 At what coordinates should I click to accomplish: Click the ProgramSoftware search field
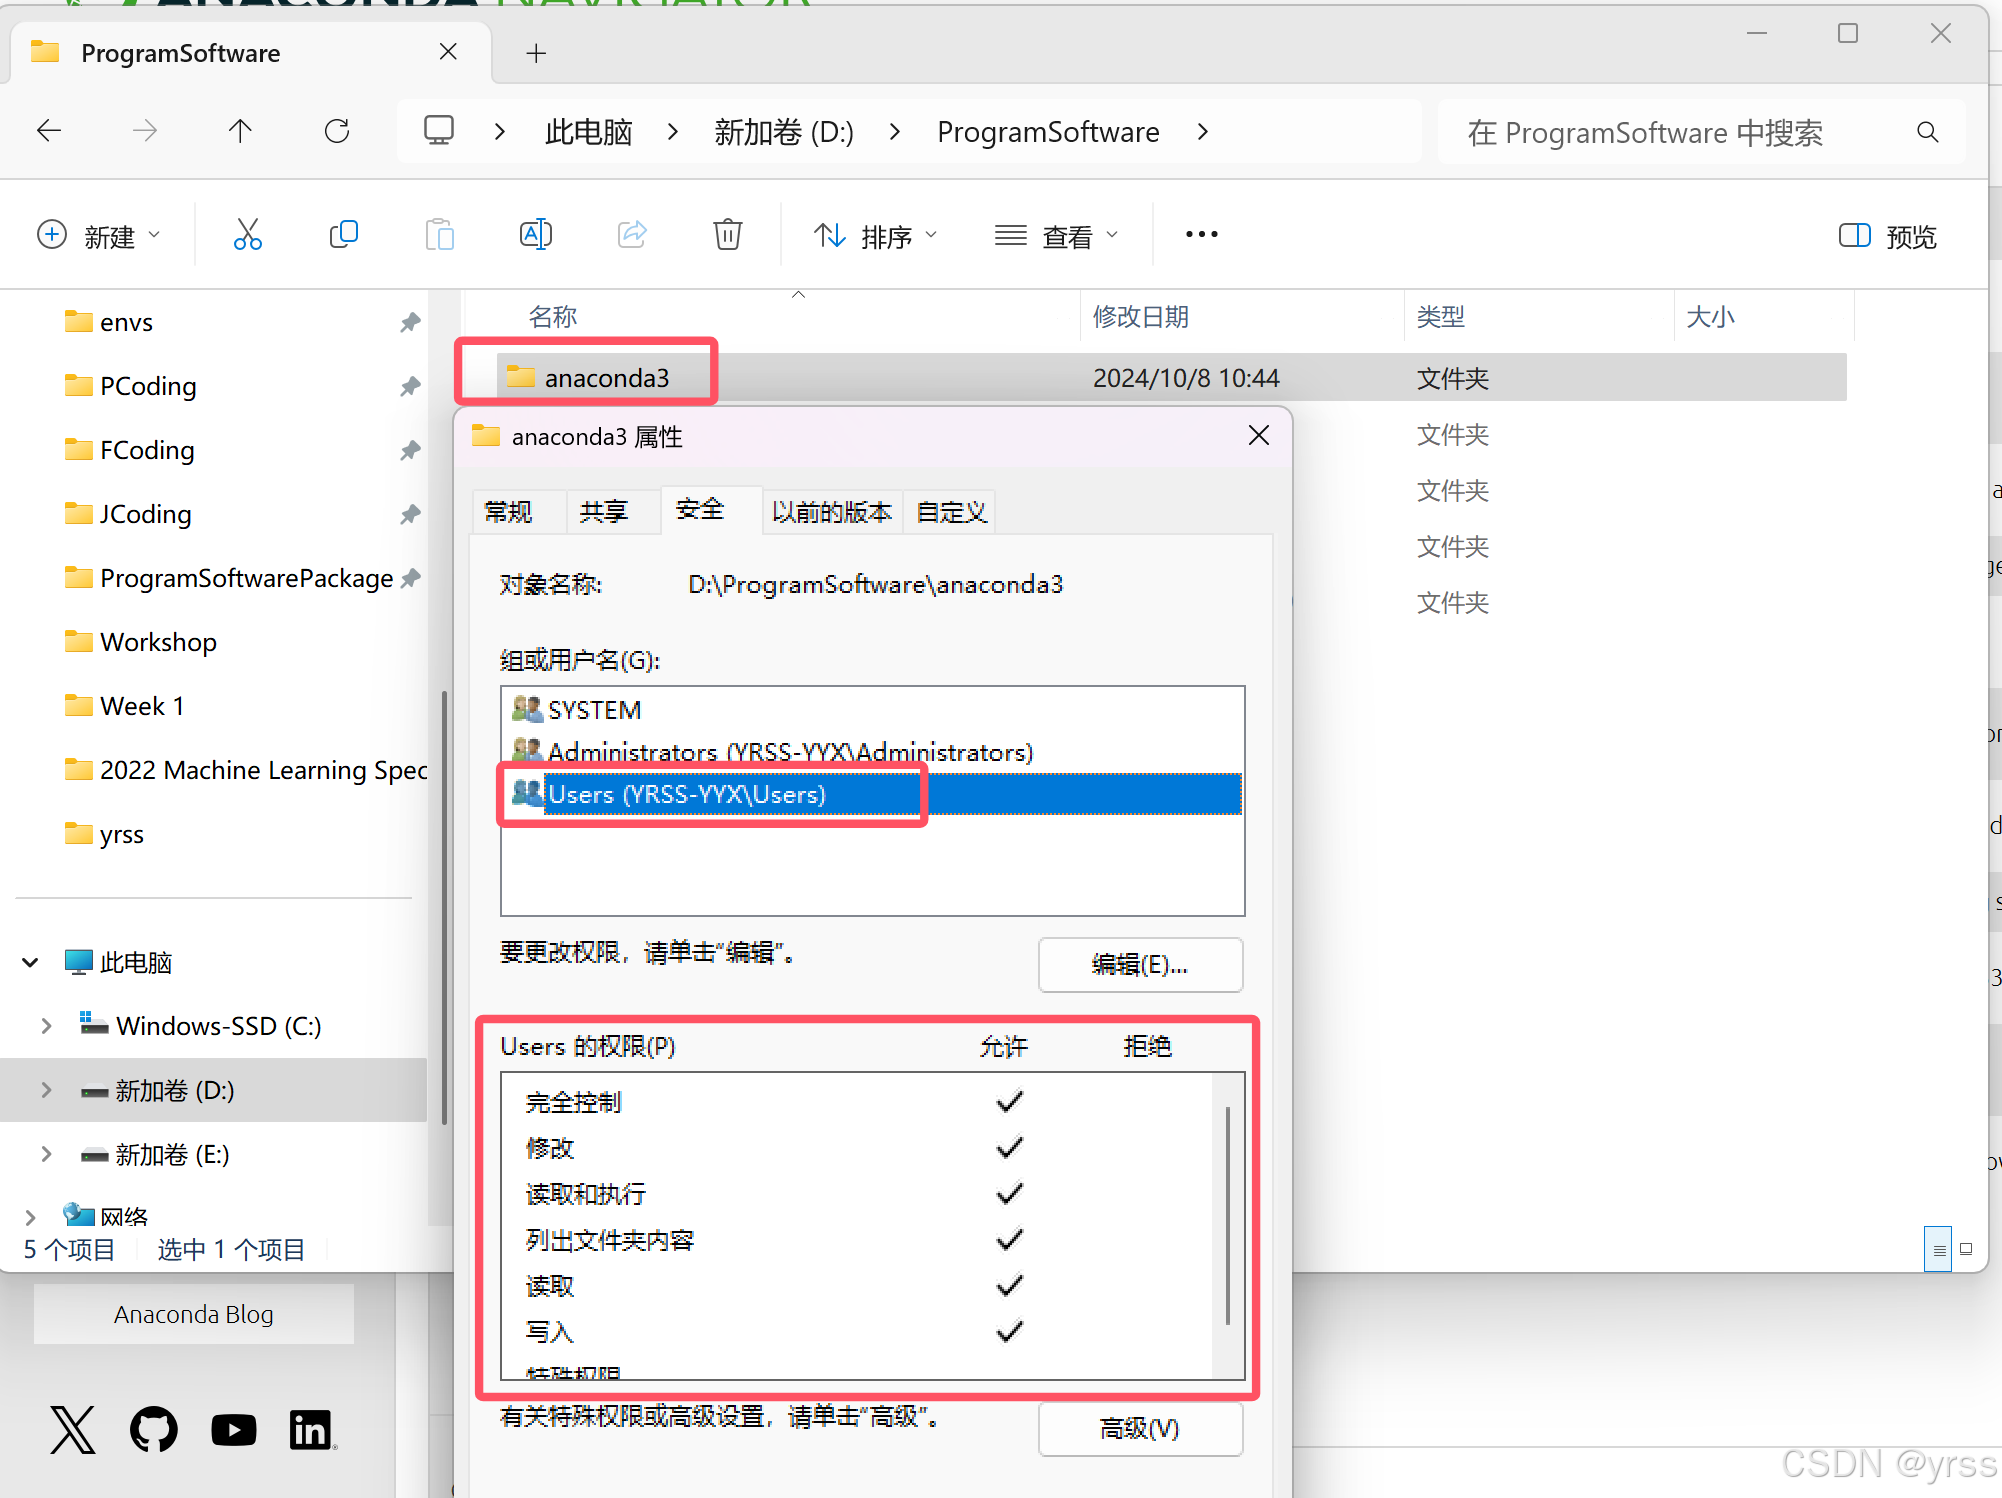[1680, 132]
